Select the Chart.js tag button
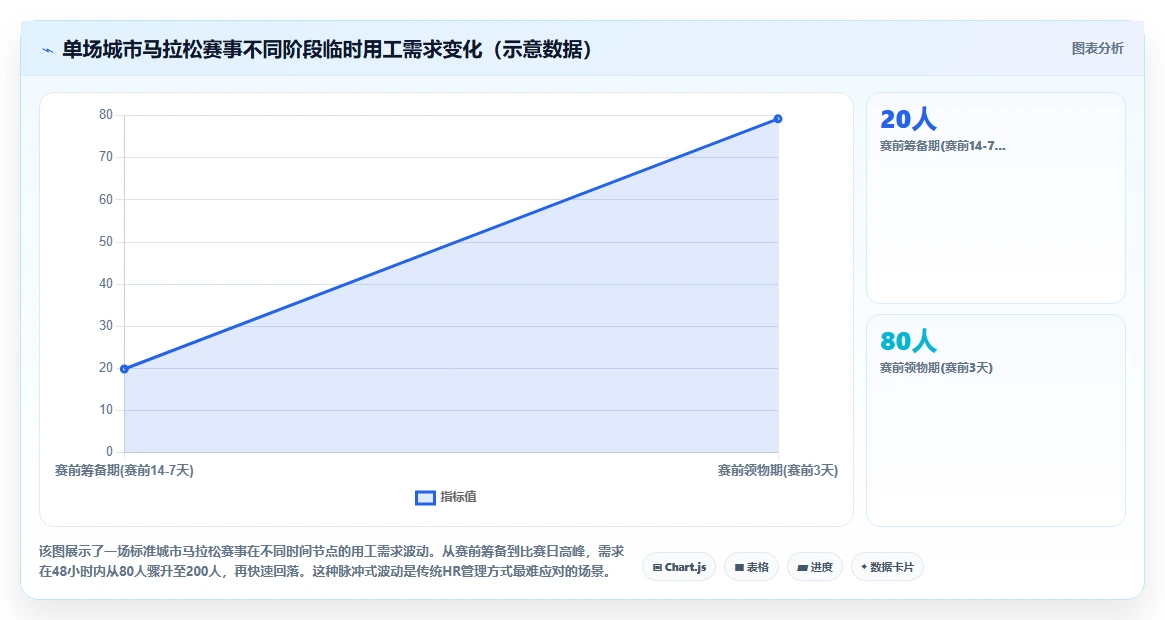This screenshot has width=1165, height=620. [x=679, y=566]
